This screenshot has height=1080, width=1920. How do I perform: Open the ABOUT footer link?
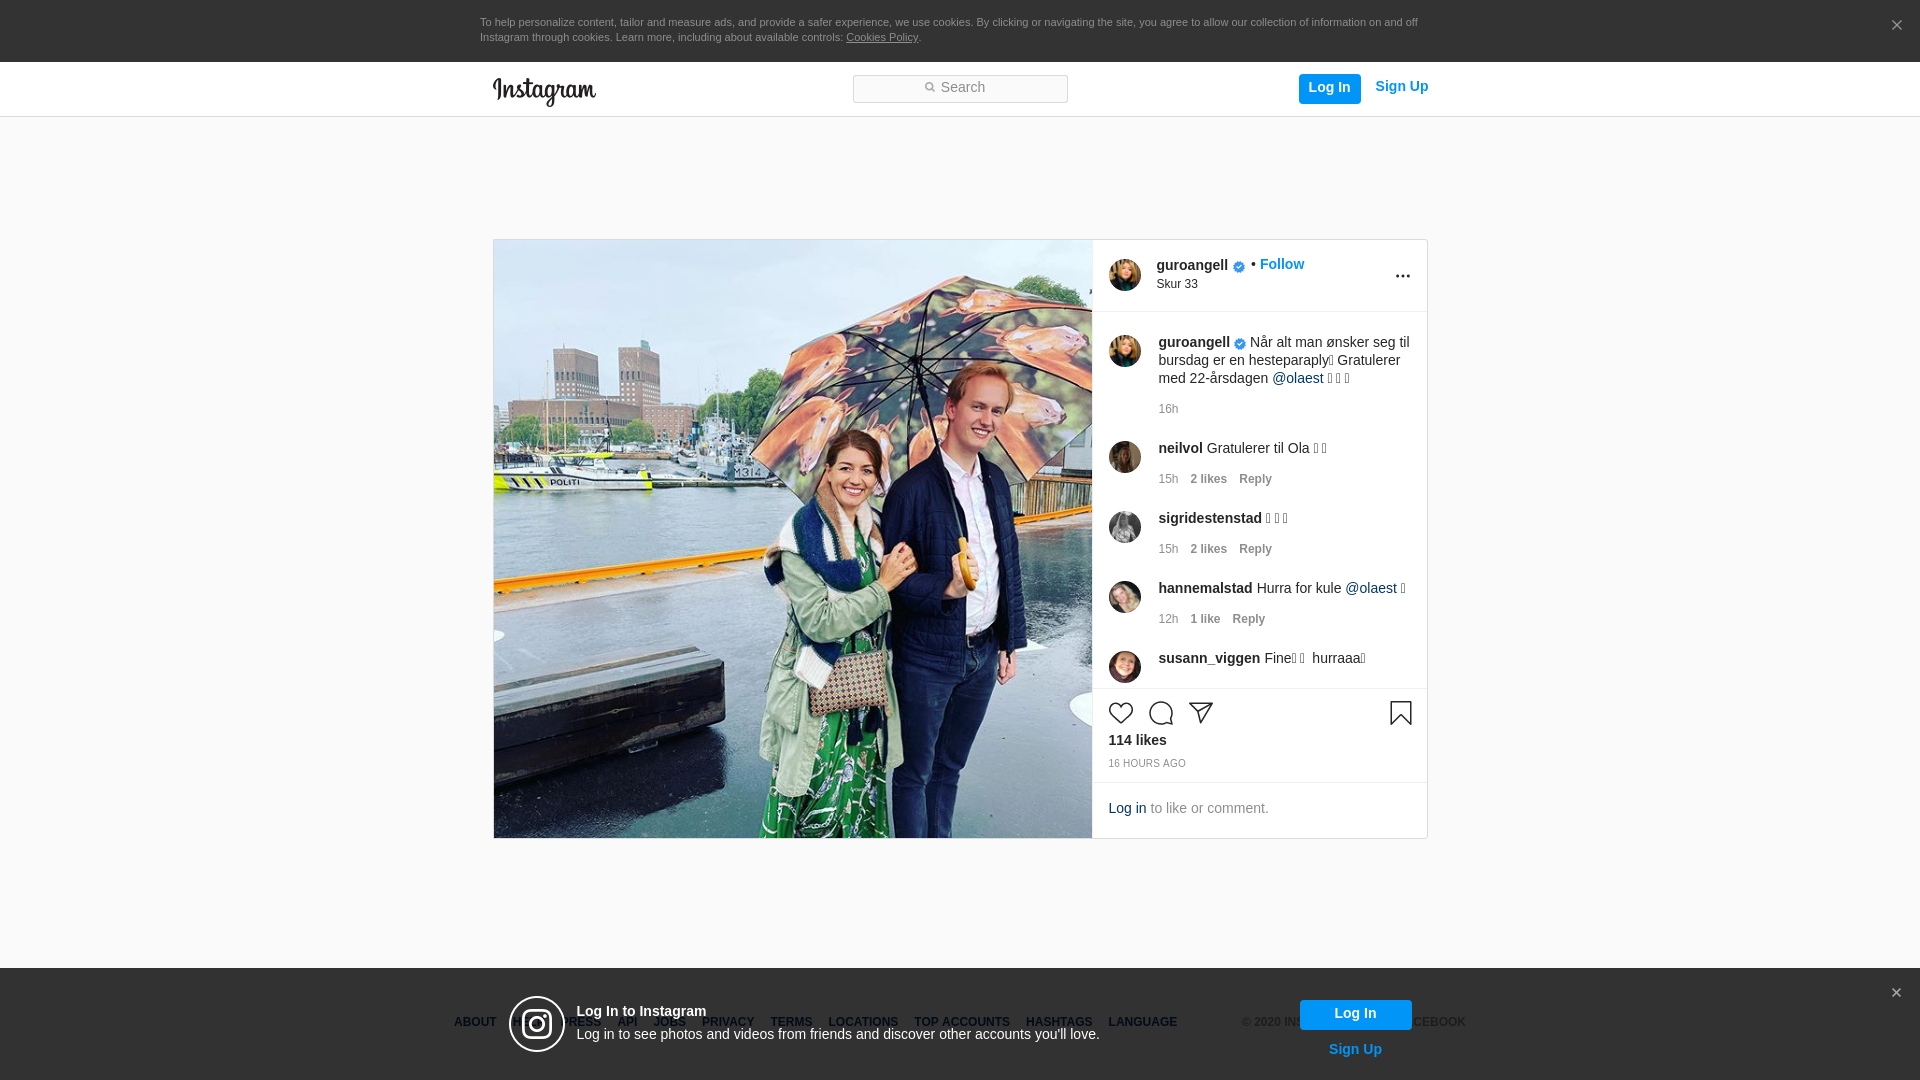point(475,1022)
